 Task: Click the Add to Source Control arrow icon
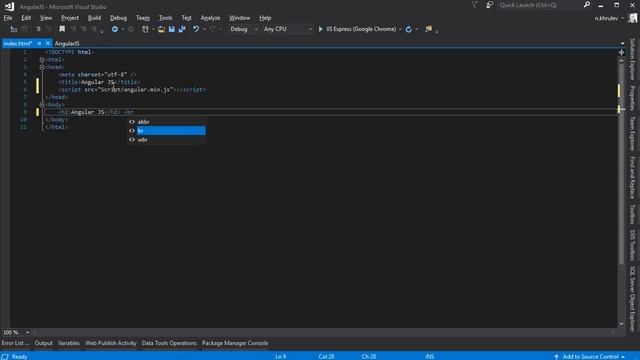click(556, 356)
